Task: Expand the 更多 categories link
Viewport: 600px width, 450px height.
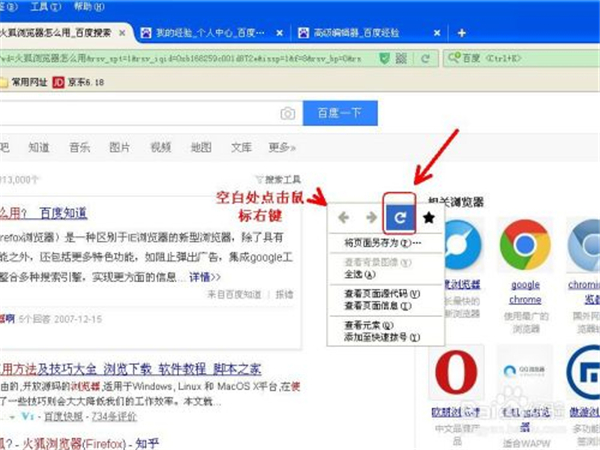Action: (x=282, y=147)
